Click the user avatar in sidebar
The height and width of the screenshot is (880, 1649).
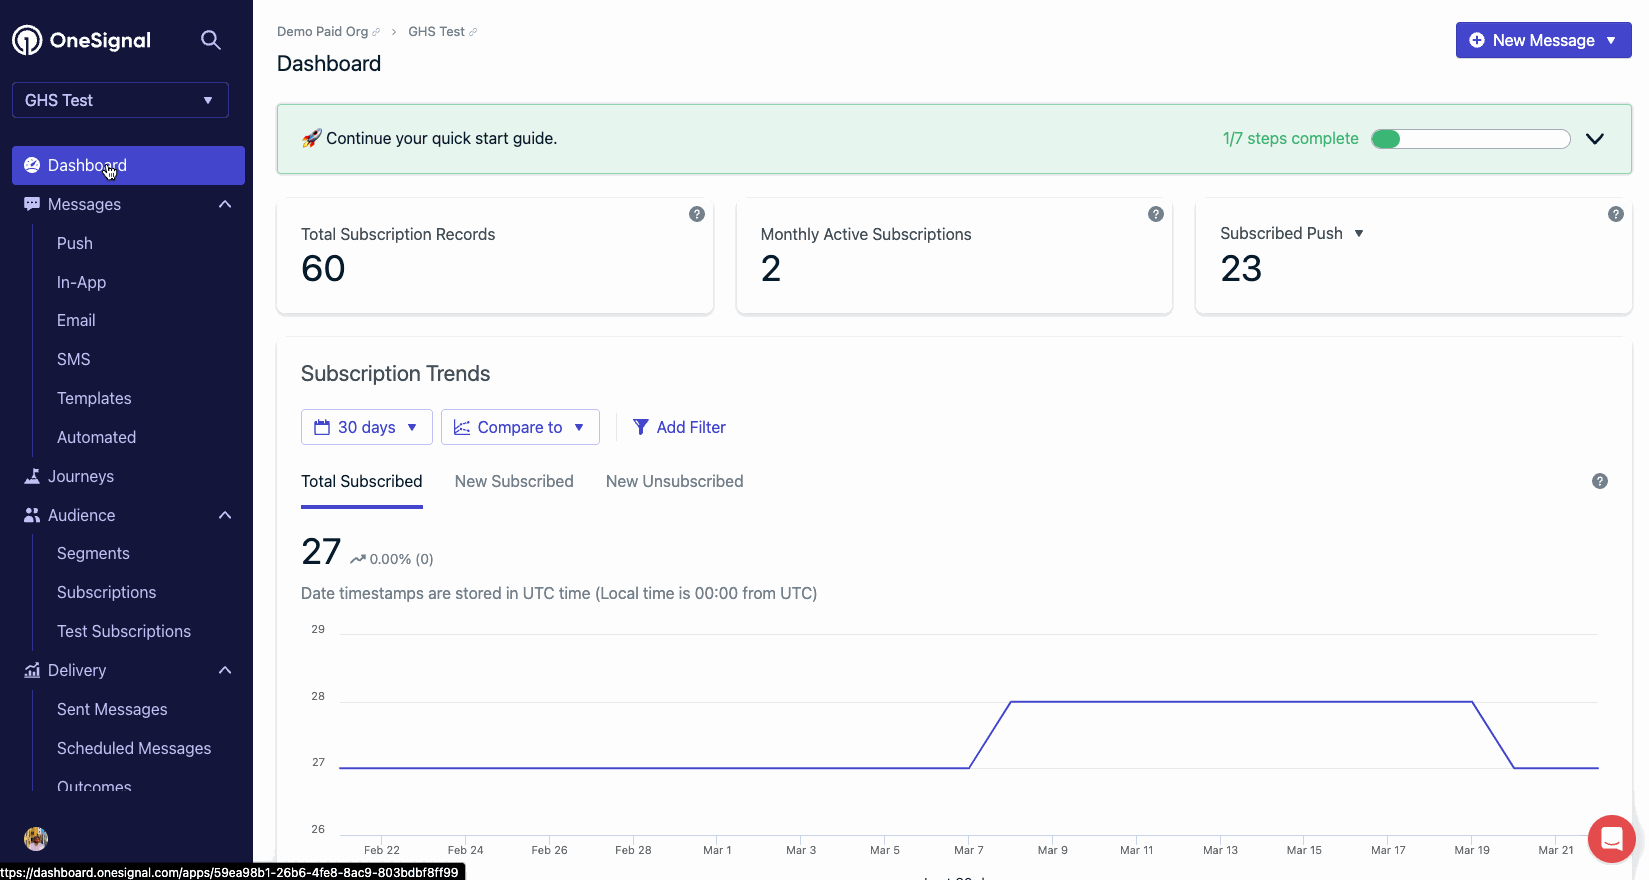(x=36, y=838)
